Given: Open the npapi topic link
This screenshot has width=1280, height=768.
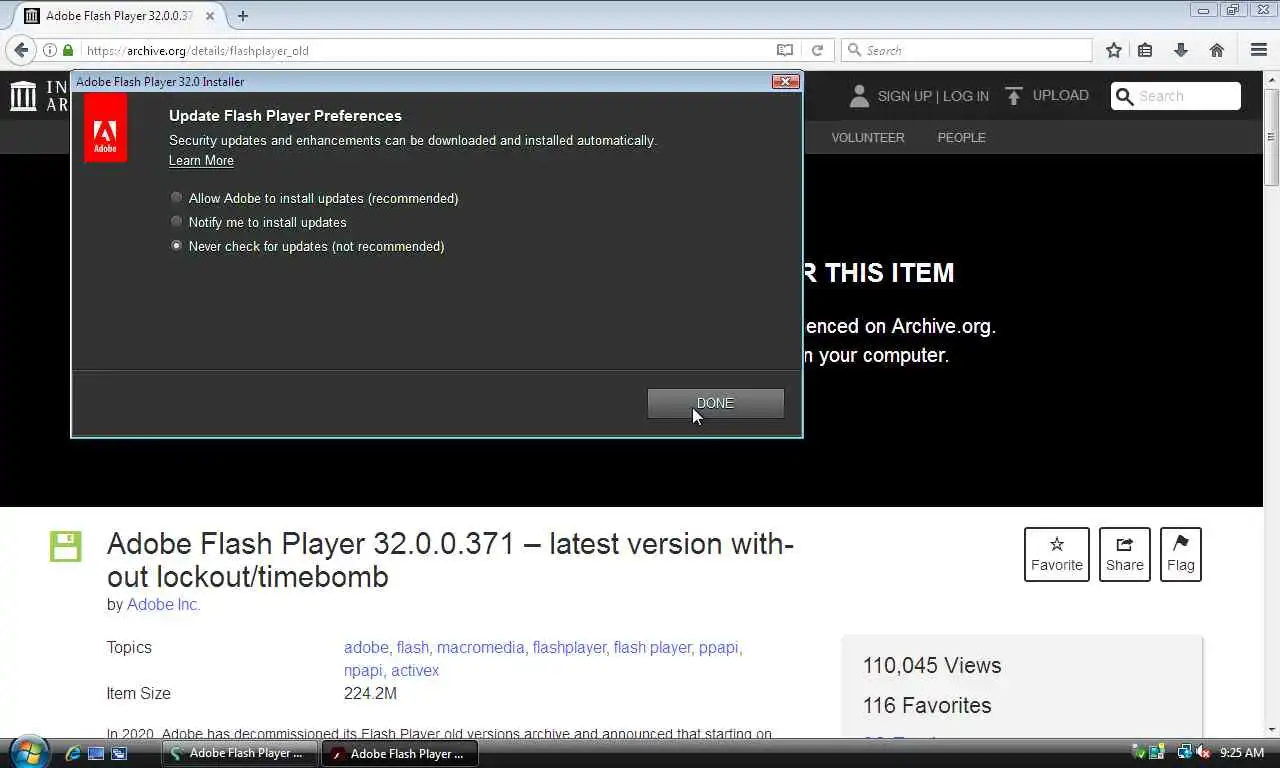Looking at the screenshot, I should pyautogui.click(x=363, y=670).
